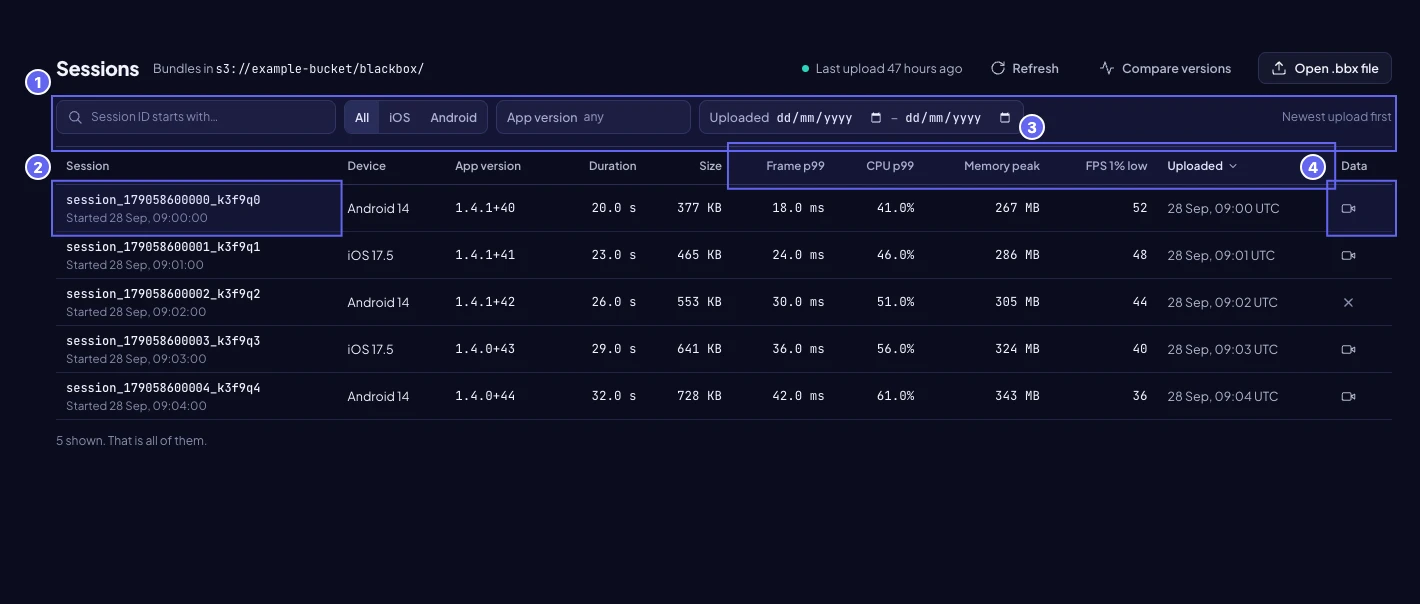
Task: Click the s3://example-bucket/blackbox/ path text
Action: [x=320, y=69]
